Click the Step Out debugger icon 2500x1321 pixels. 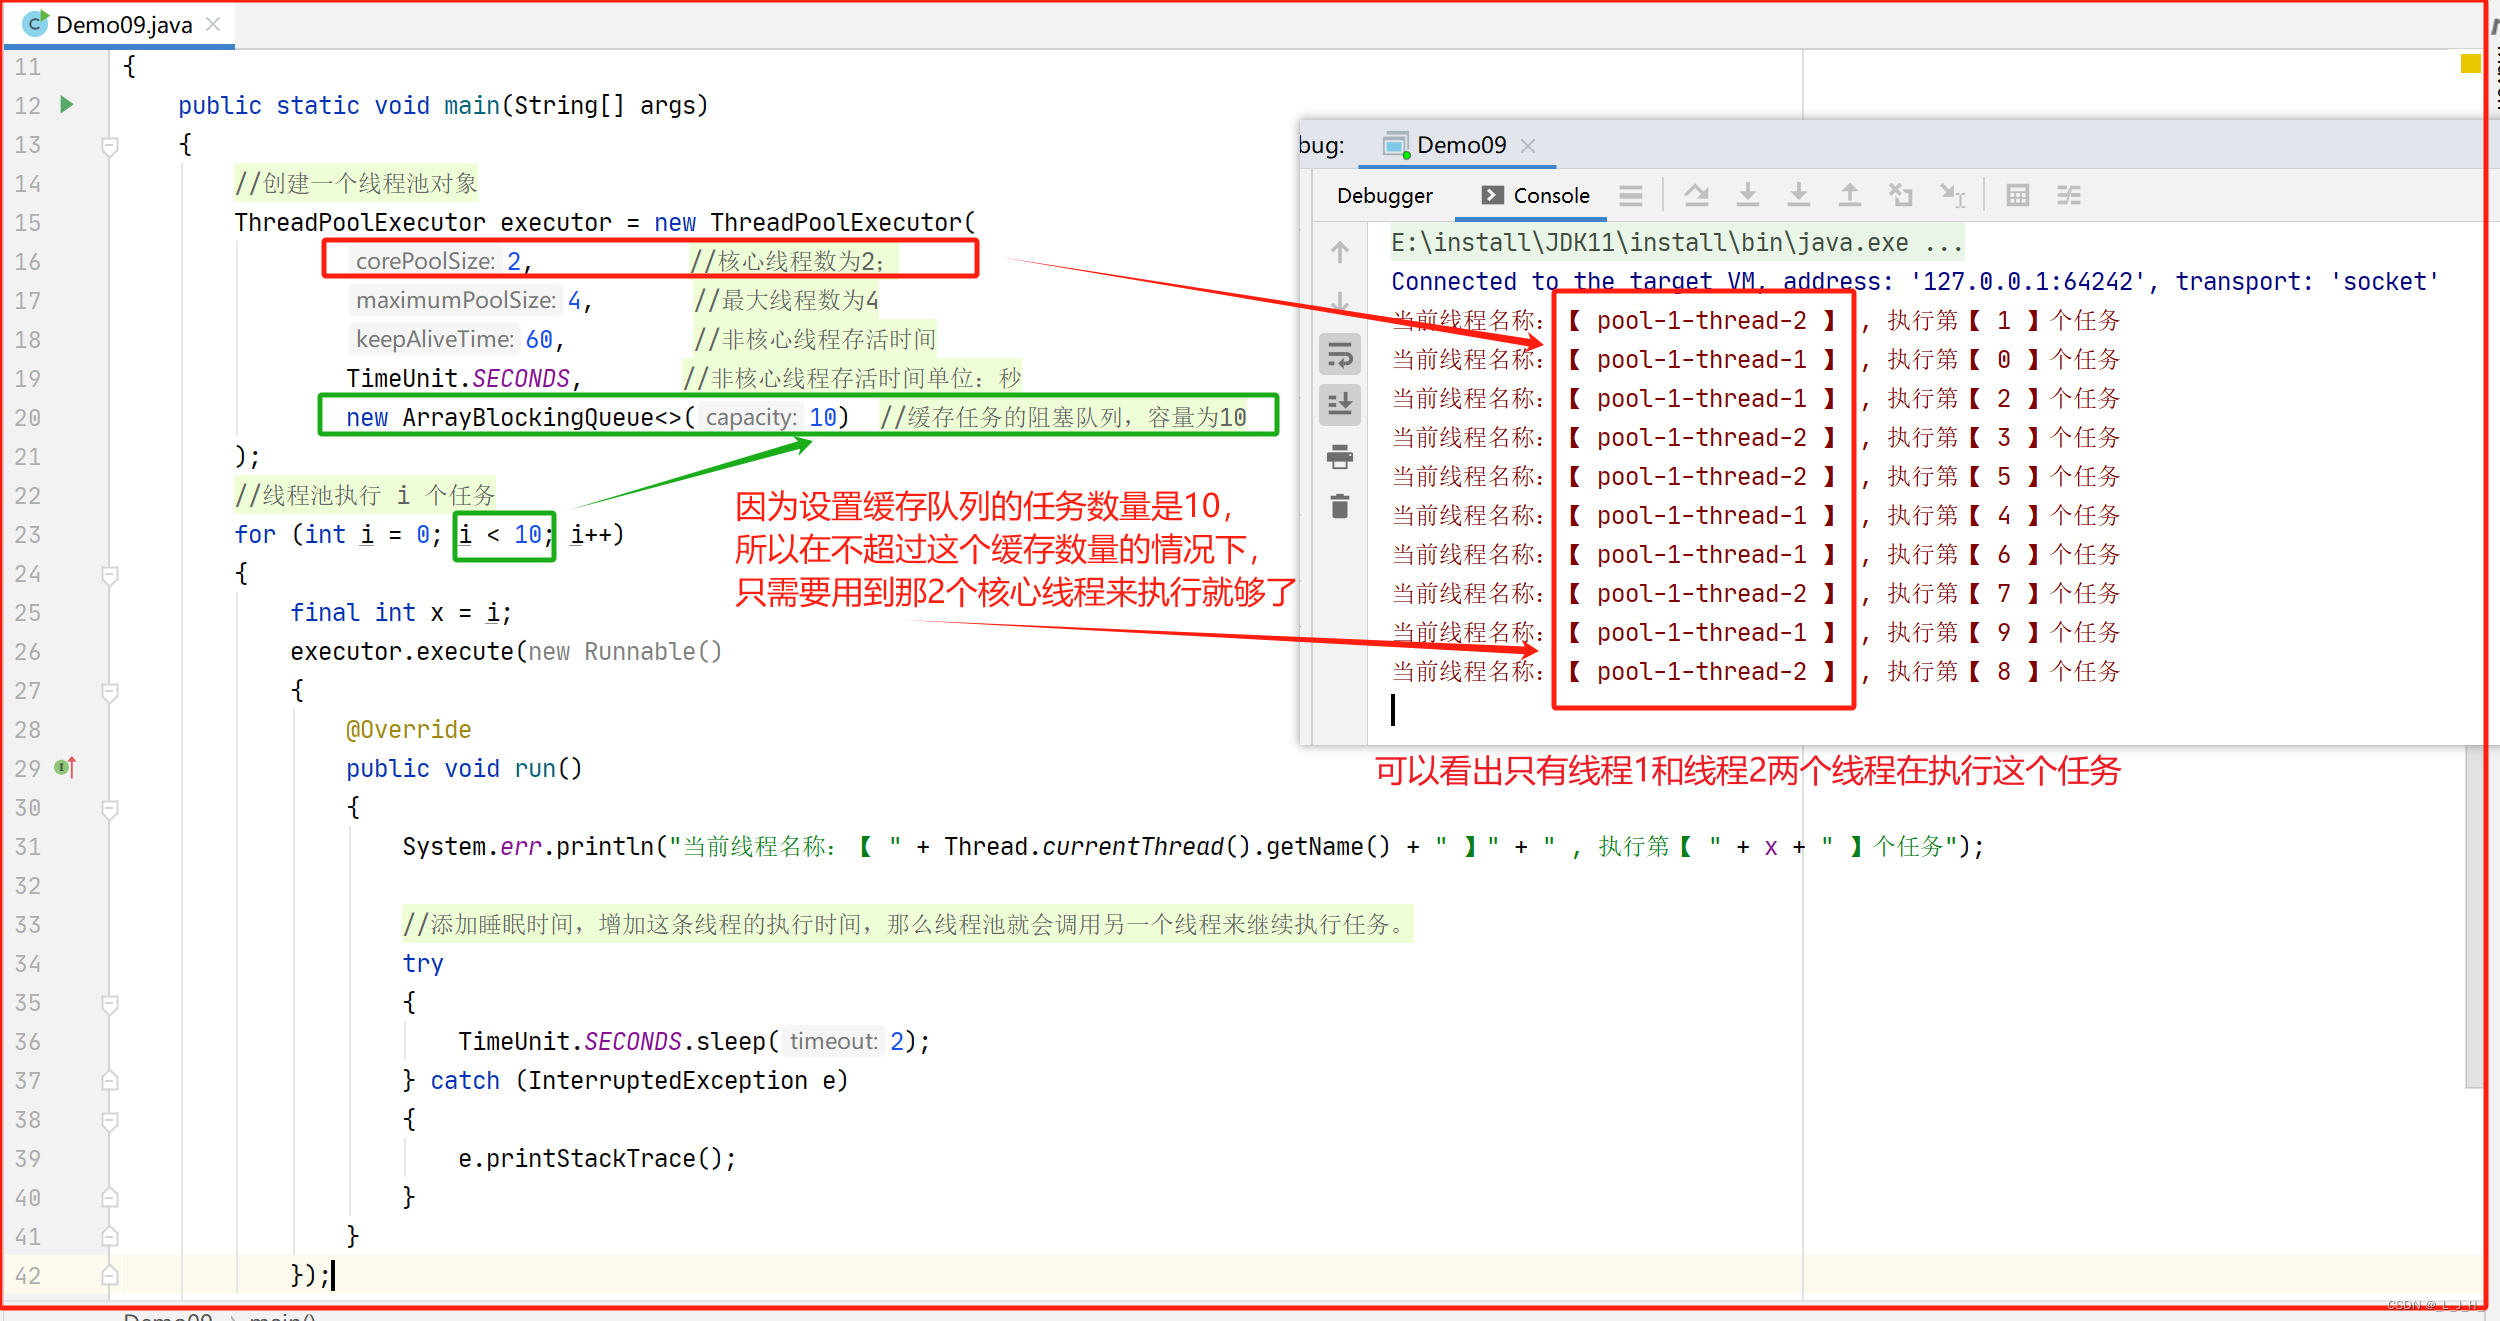click(1850, 196)
